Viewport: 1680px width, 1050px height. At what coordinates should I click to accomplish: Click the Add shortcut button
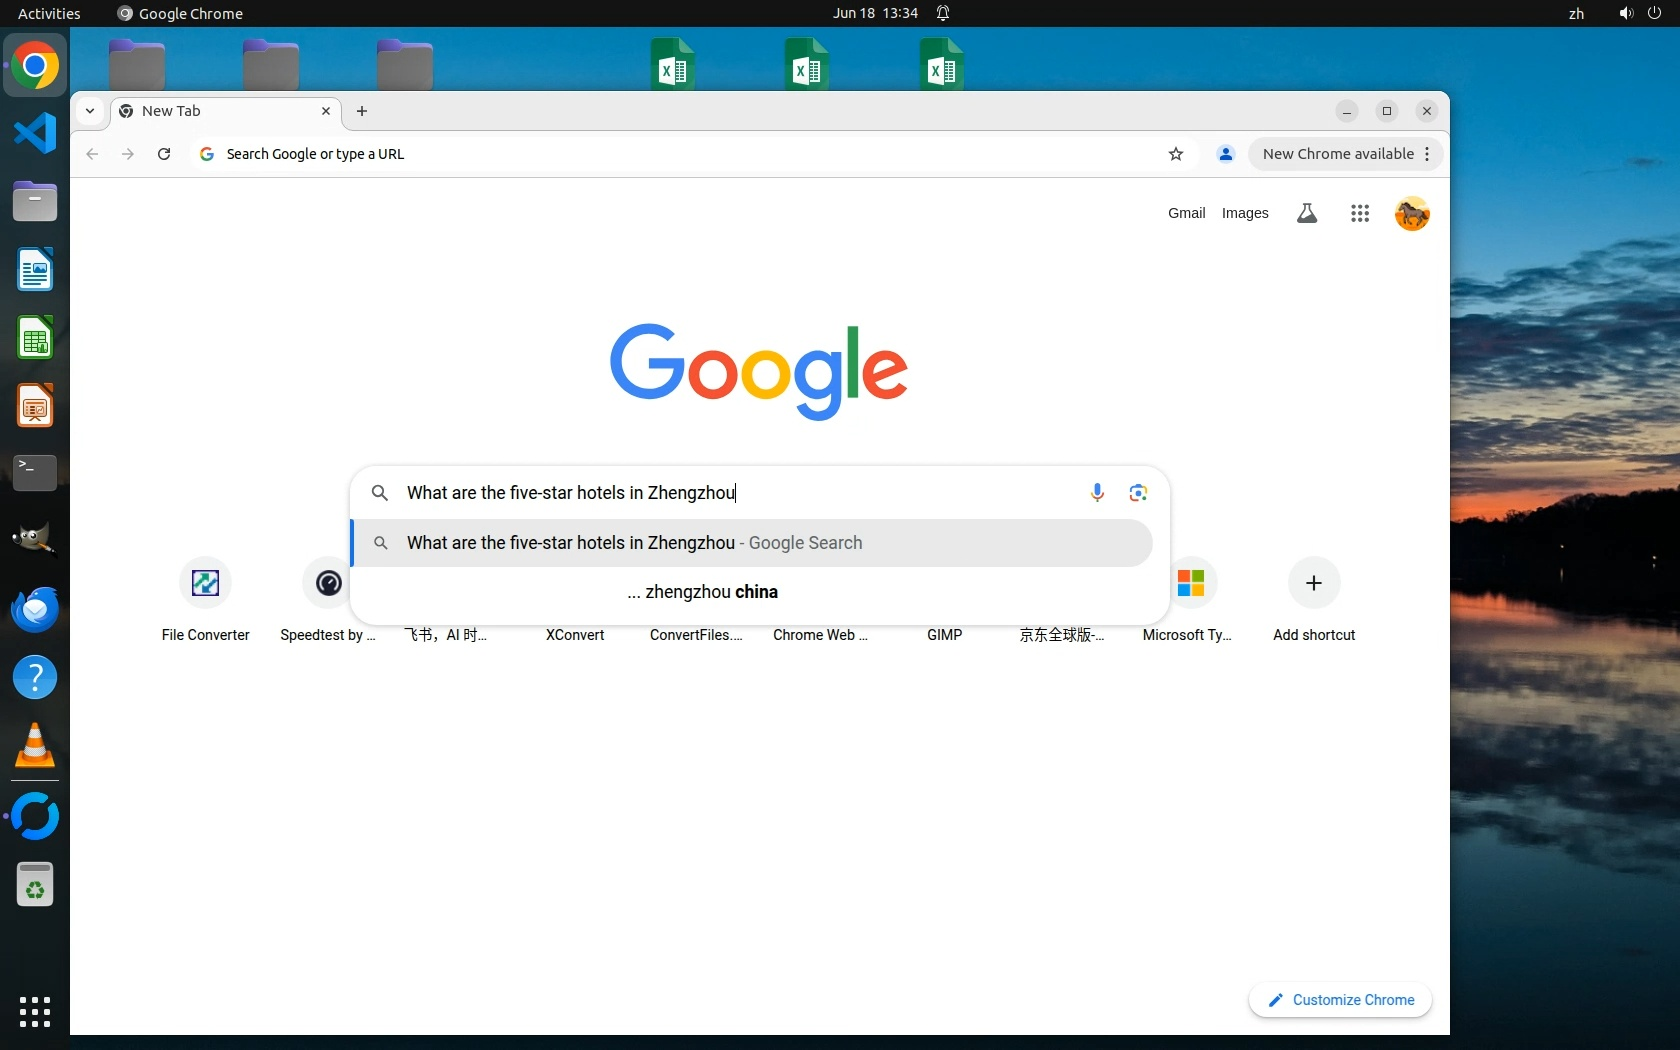coord(1313,583)
